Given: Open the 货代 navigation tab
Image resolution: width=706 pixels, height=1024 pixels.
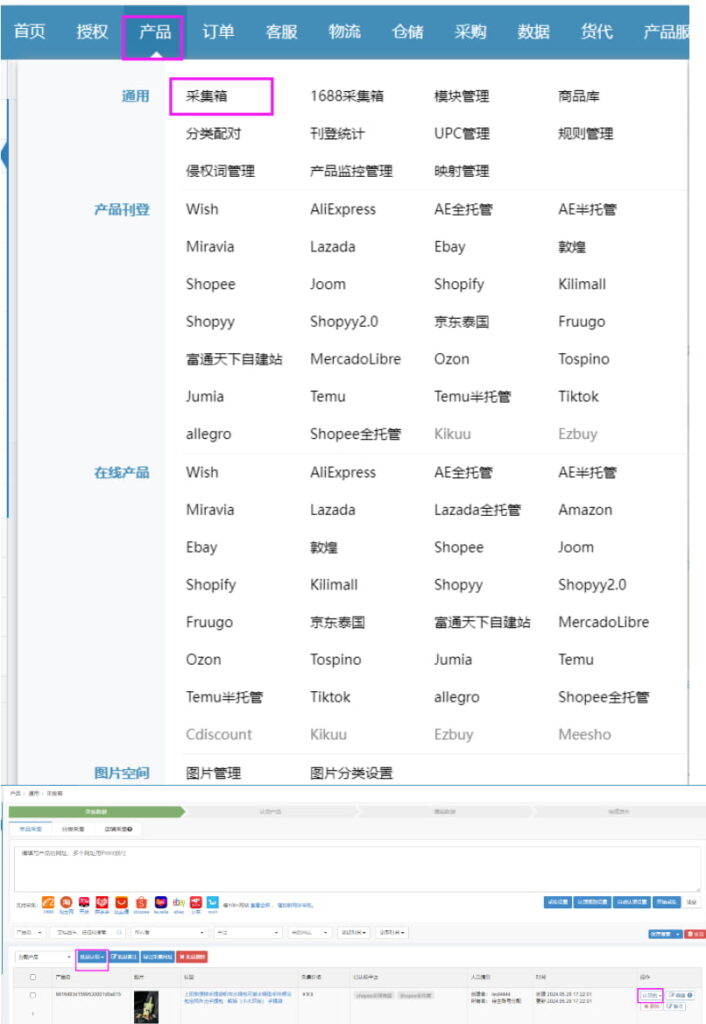Looking at the screenshot, I should point(597,31).
